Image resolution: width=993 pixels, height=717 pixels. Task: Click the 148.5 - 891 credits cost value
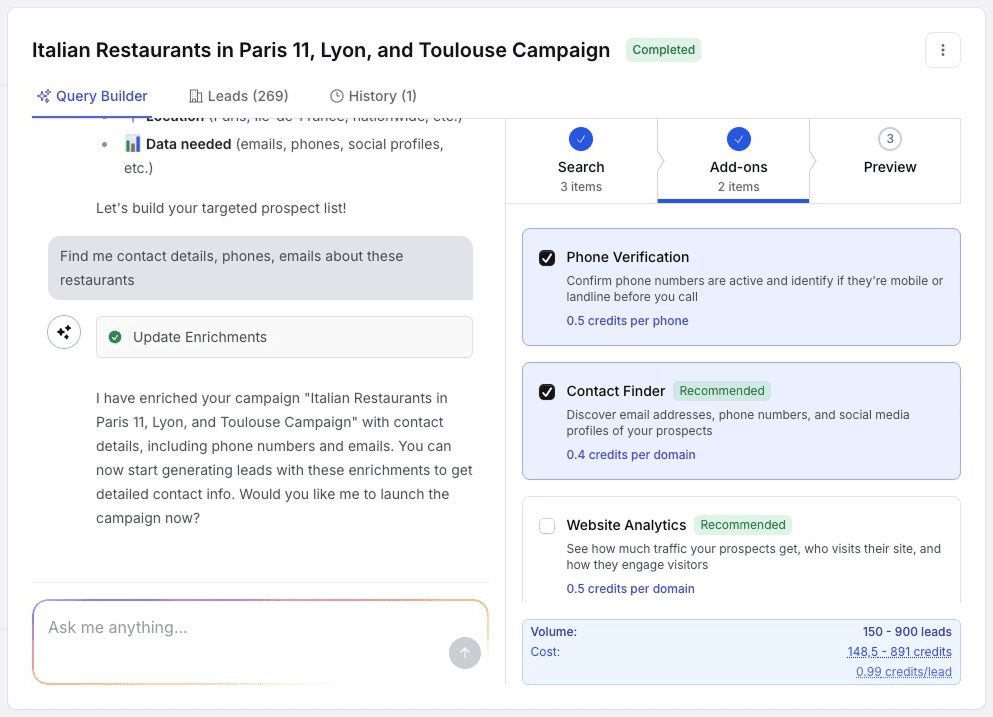tap(899, 652)
